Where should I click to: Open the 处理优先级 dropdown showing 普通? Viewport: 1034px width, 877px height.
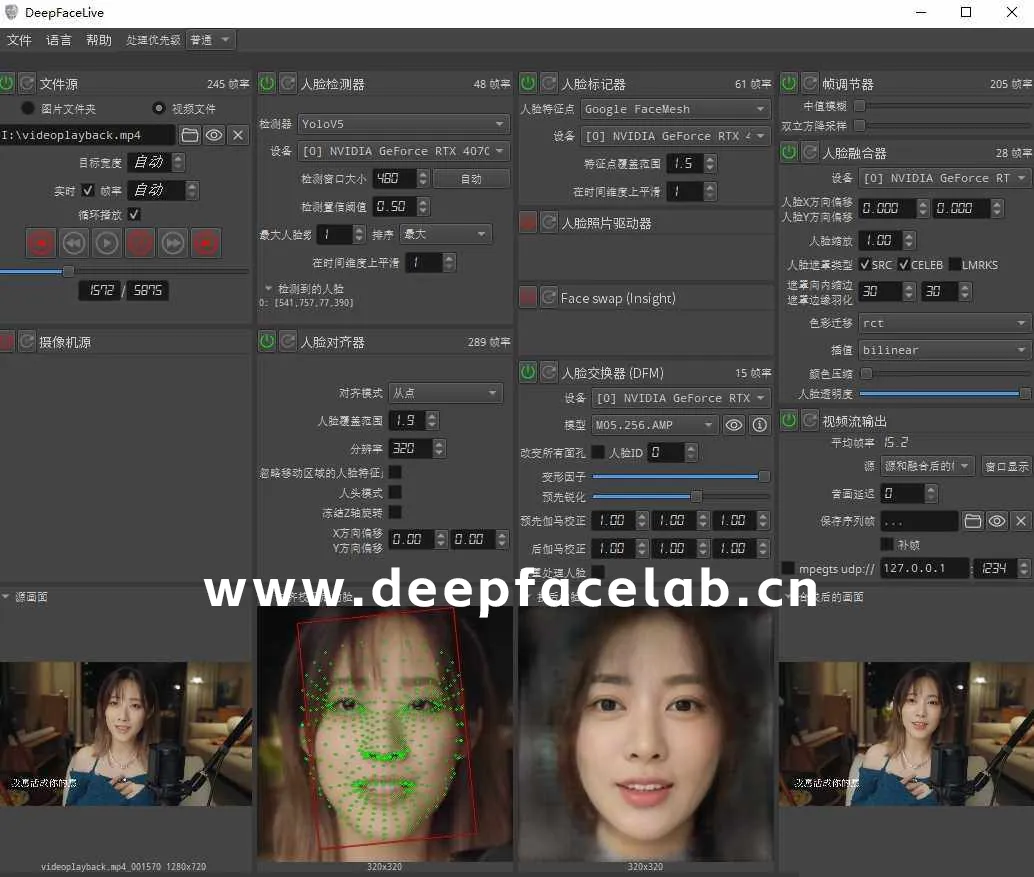(x=210, y=40)
